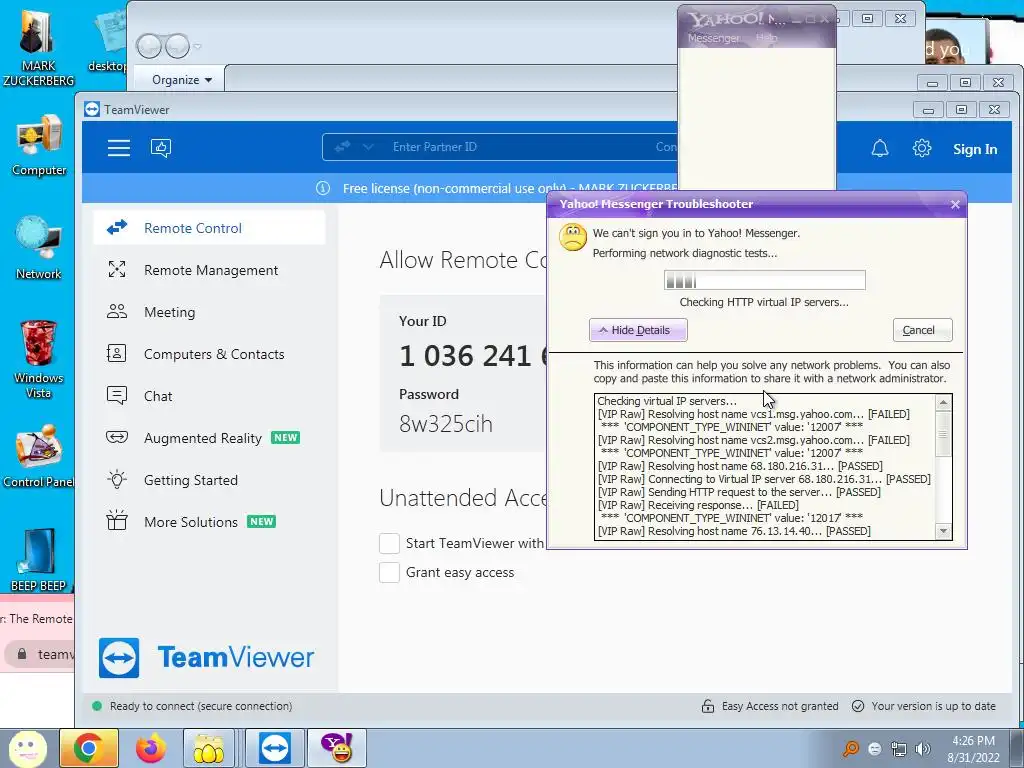Open TeamViewer notifications bell
Screen dimensions: 1024x768
point(880,148)
